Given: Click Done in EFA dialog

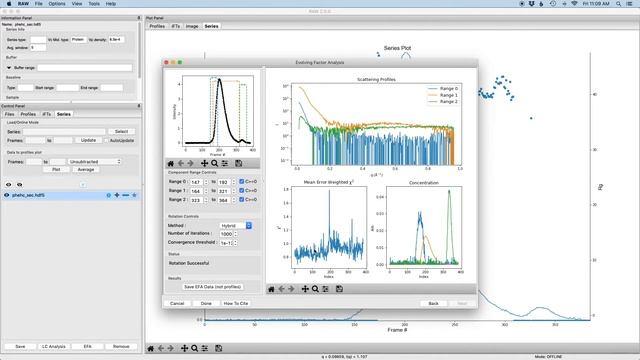Looking at the screenshot, I should (x=206, y=303).
